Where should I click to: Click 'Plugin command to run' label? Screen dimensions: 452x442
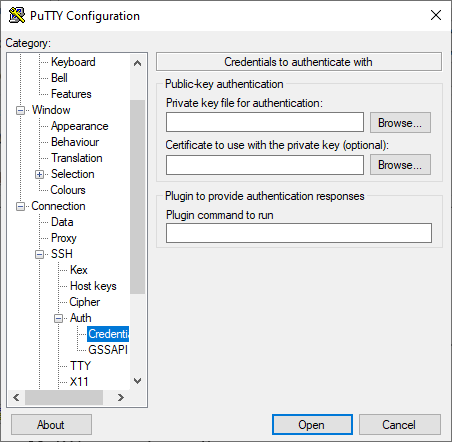click(x=220, y=215)
